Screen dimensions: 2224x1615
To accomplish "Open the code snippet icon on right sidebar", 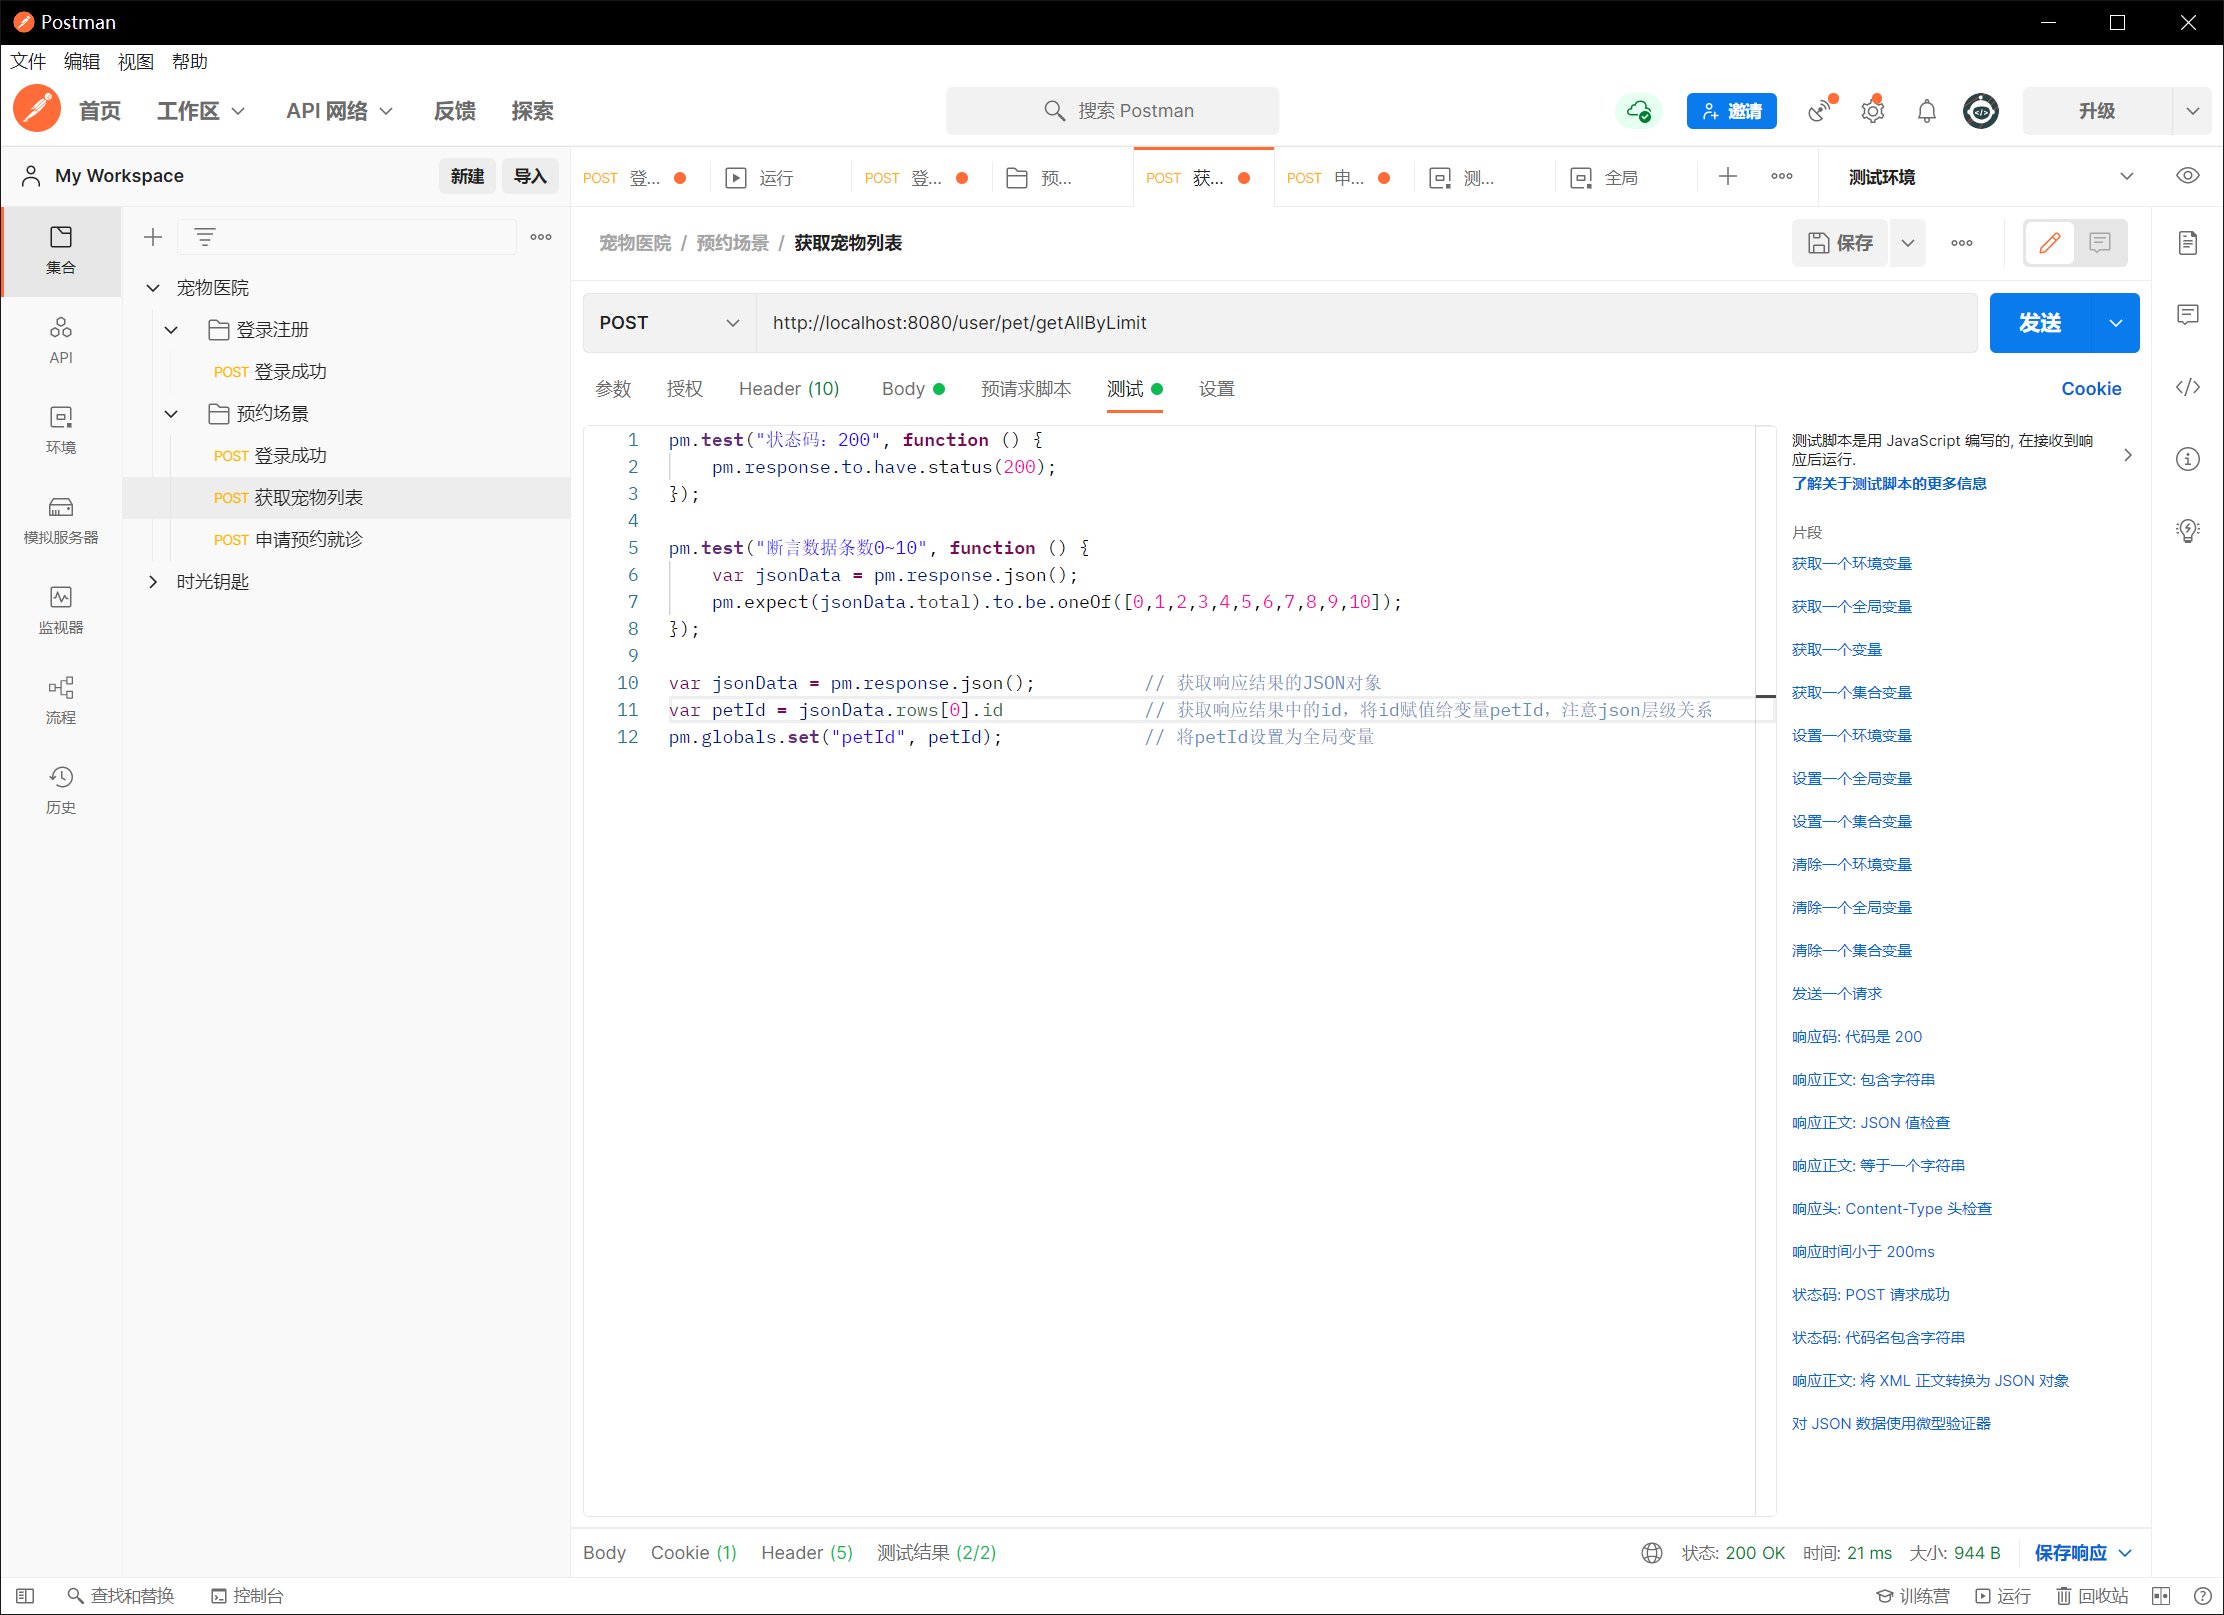I will click(x=2187, y=387).
